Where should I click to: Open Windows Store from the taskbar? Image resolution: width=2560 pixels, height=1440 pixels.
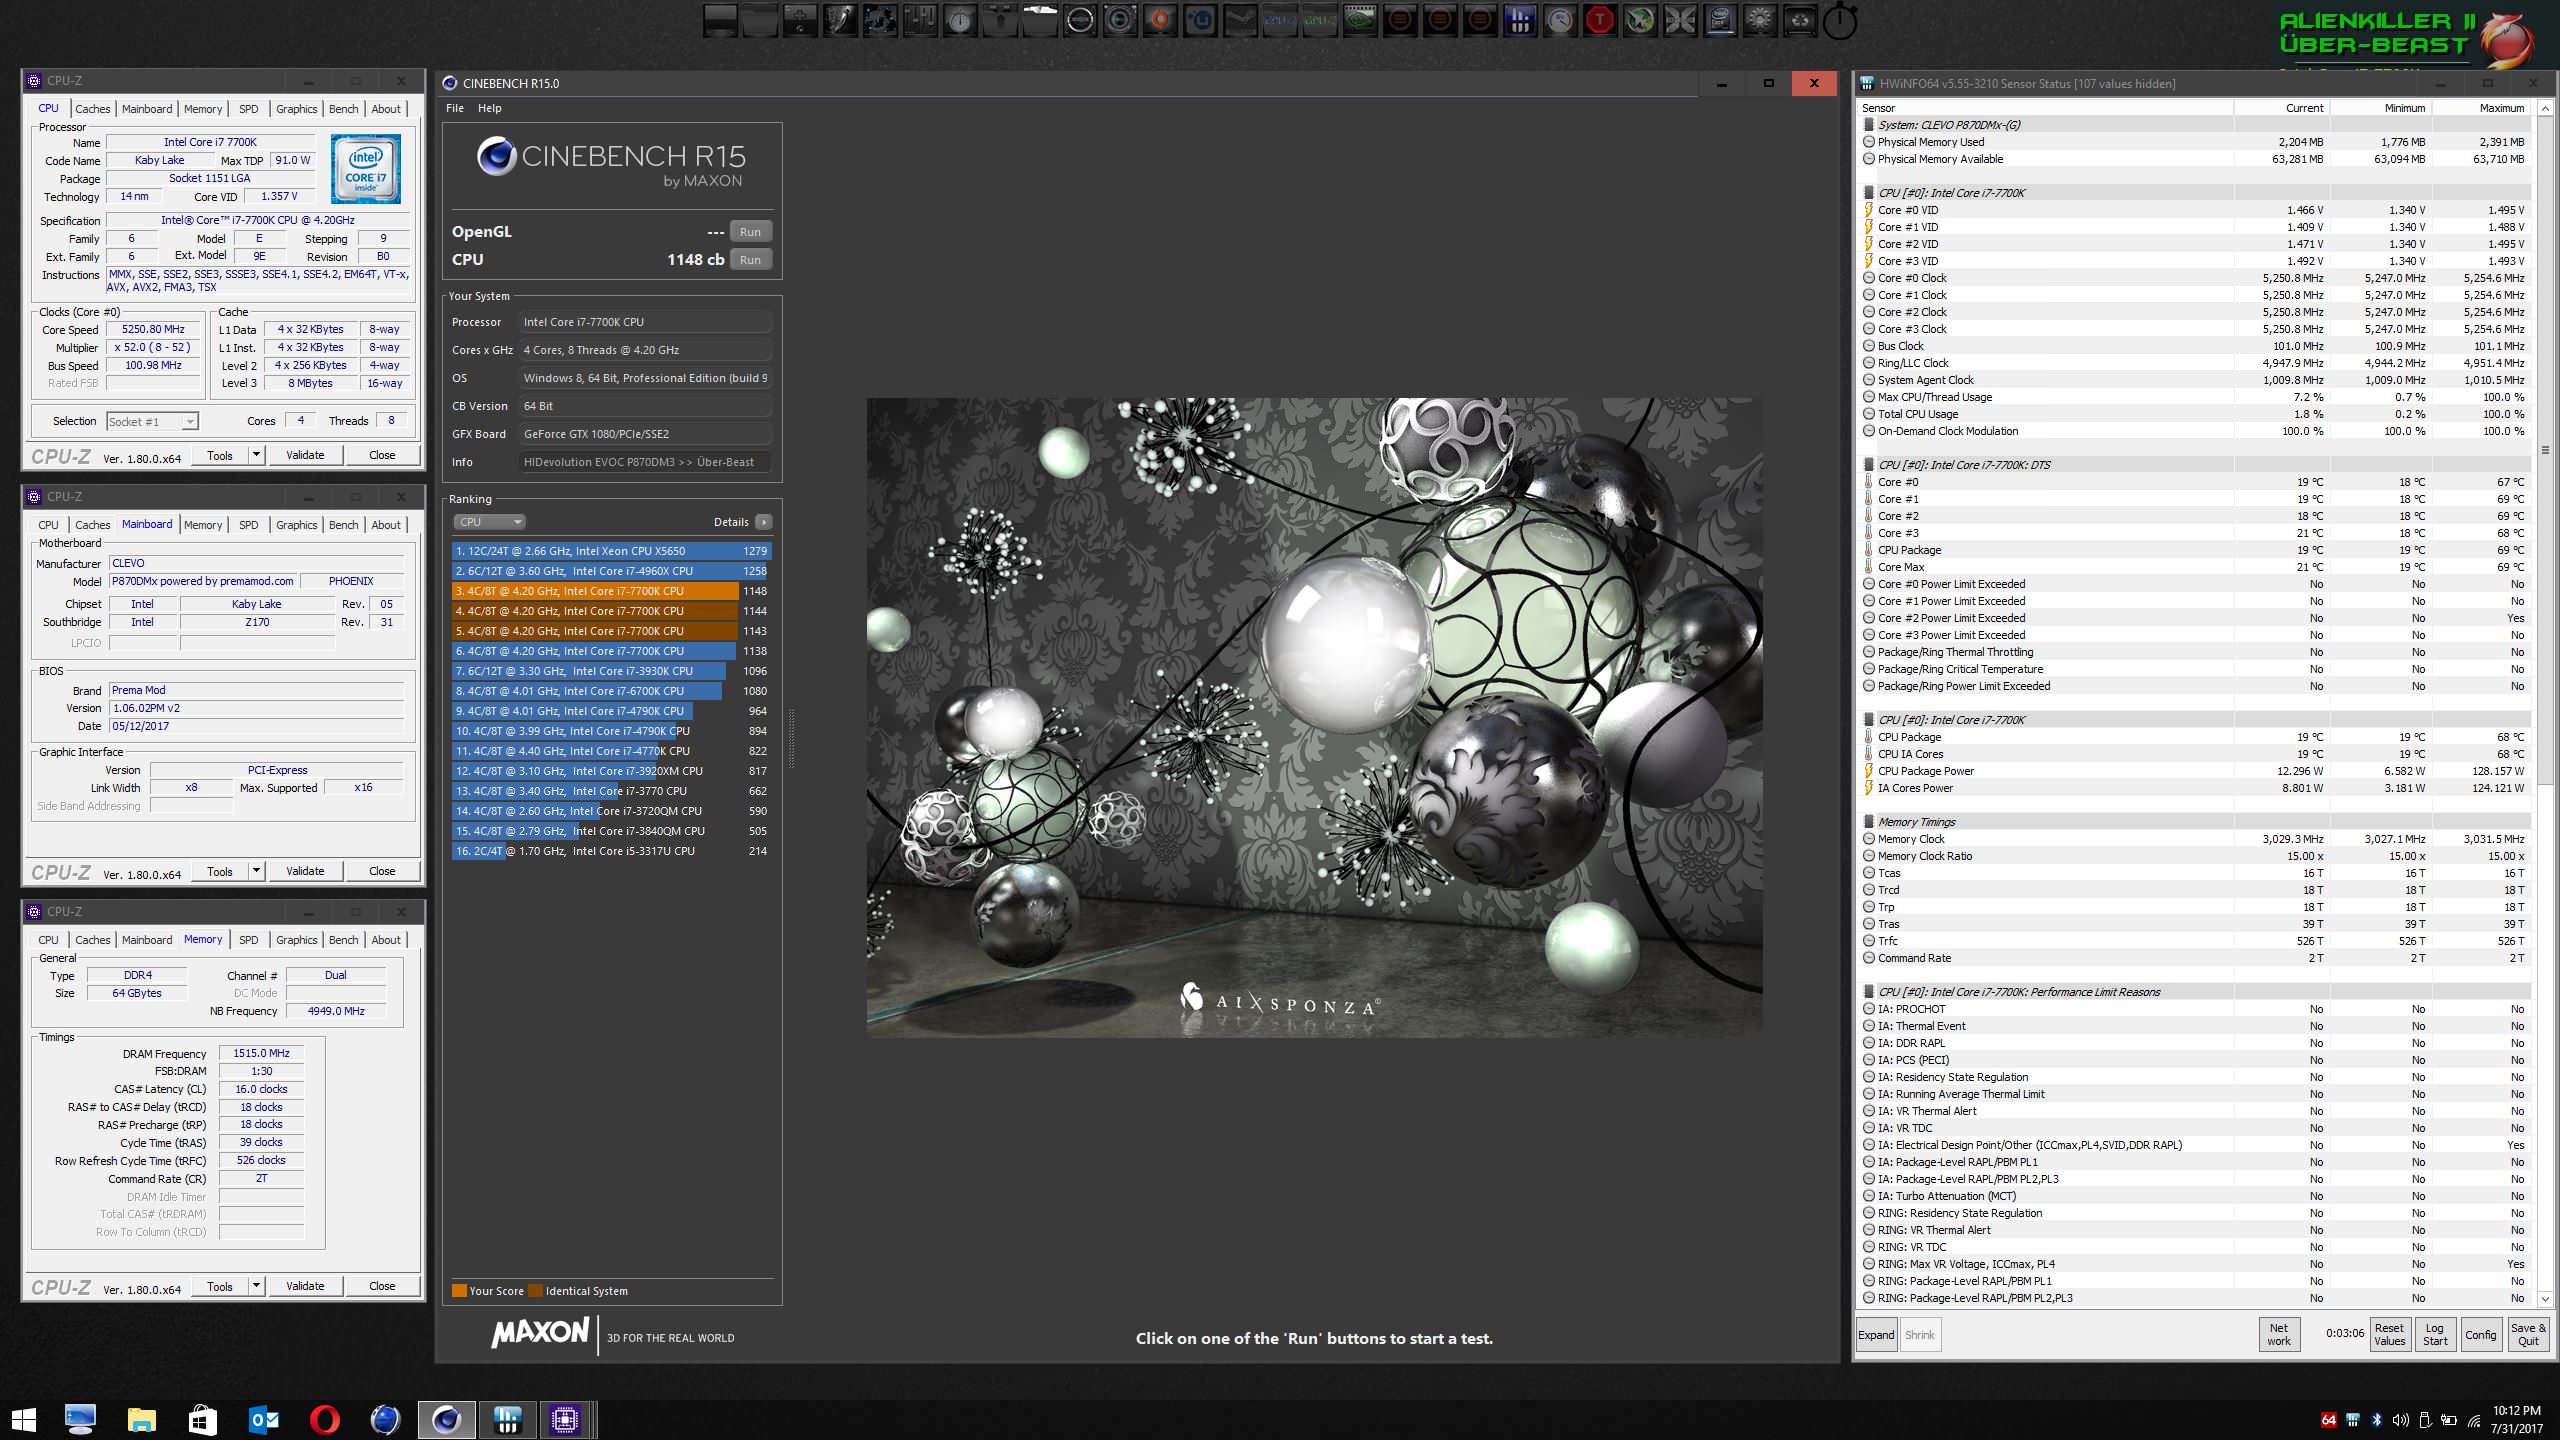click(x=203, y=1419)
